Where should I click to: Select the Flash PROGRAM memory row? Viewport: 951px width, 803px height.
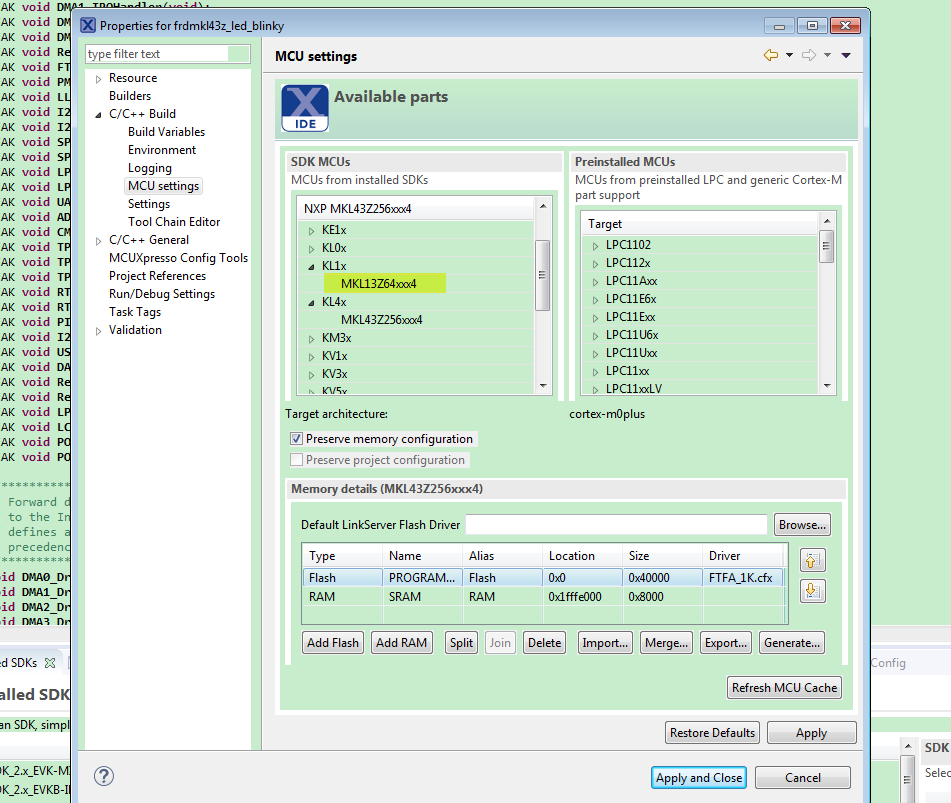point(542,578)
